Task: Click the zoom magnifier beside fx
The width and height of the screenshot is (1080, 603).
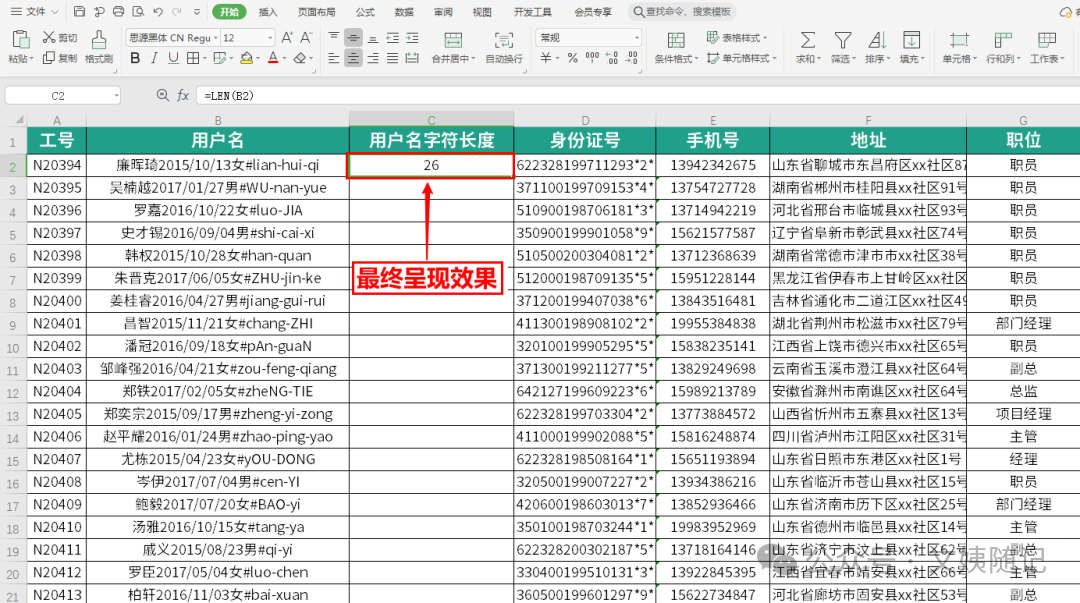Action: [x=163, y=95]
